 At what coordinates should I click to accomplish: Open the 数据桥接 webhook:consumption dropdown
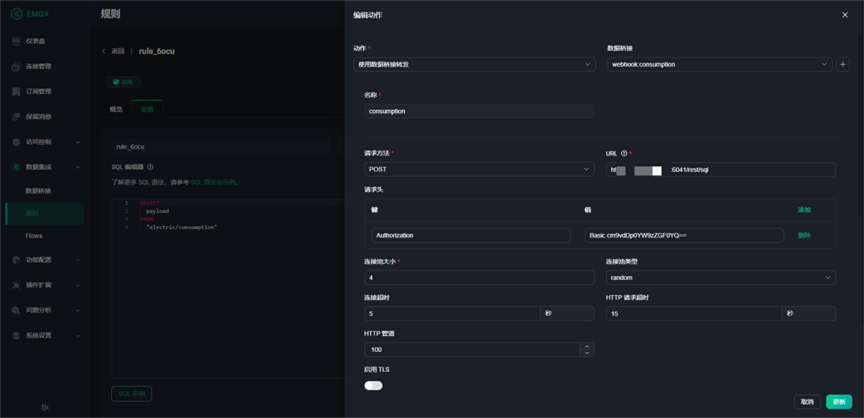[x=719, y=64]
